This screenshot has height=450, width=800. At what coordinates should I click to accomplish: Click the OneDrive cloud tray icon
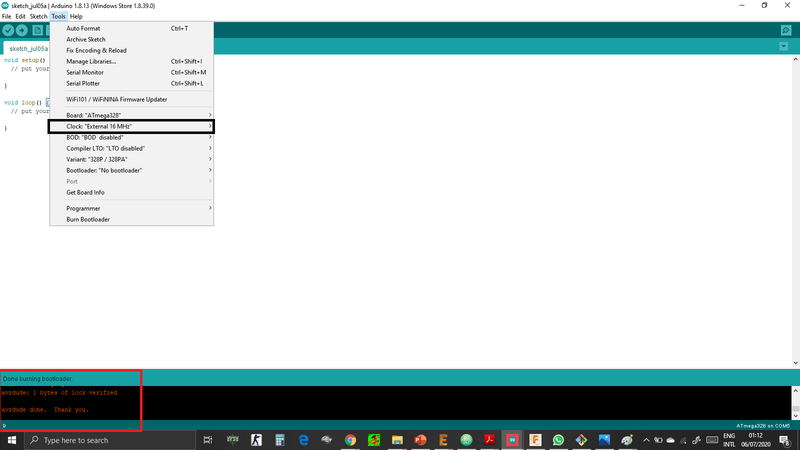tap(671, 440)
